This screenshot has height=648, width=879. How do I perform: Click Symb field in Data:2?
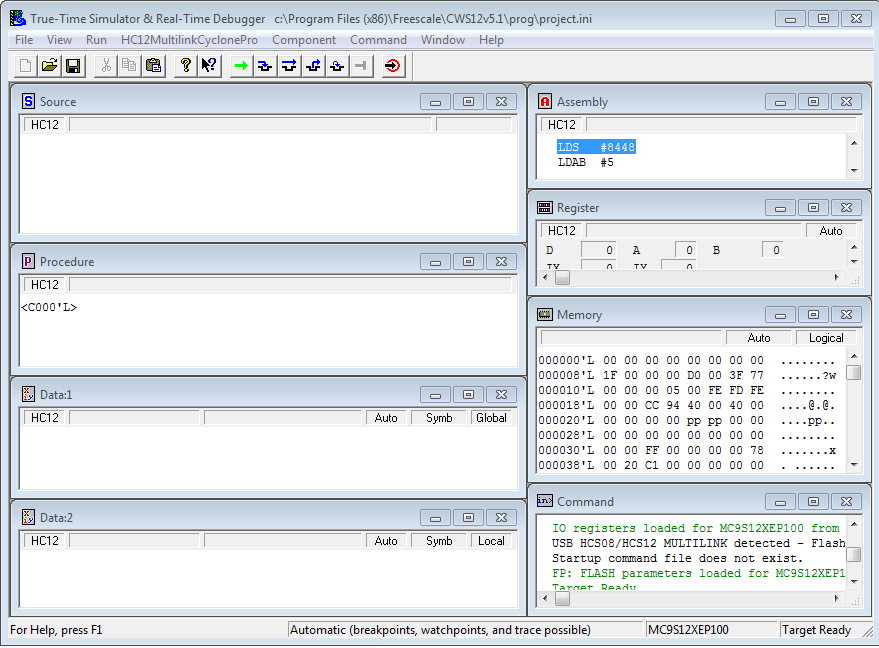439,540
